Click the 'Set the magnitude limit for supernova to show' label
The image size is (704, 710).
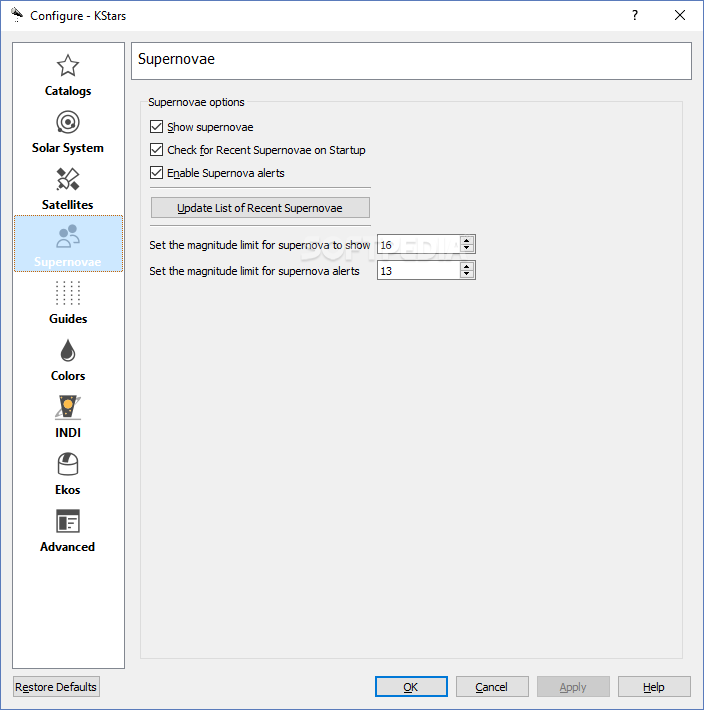tap(260, 245)
